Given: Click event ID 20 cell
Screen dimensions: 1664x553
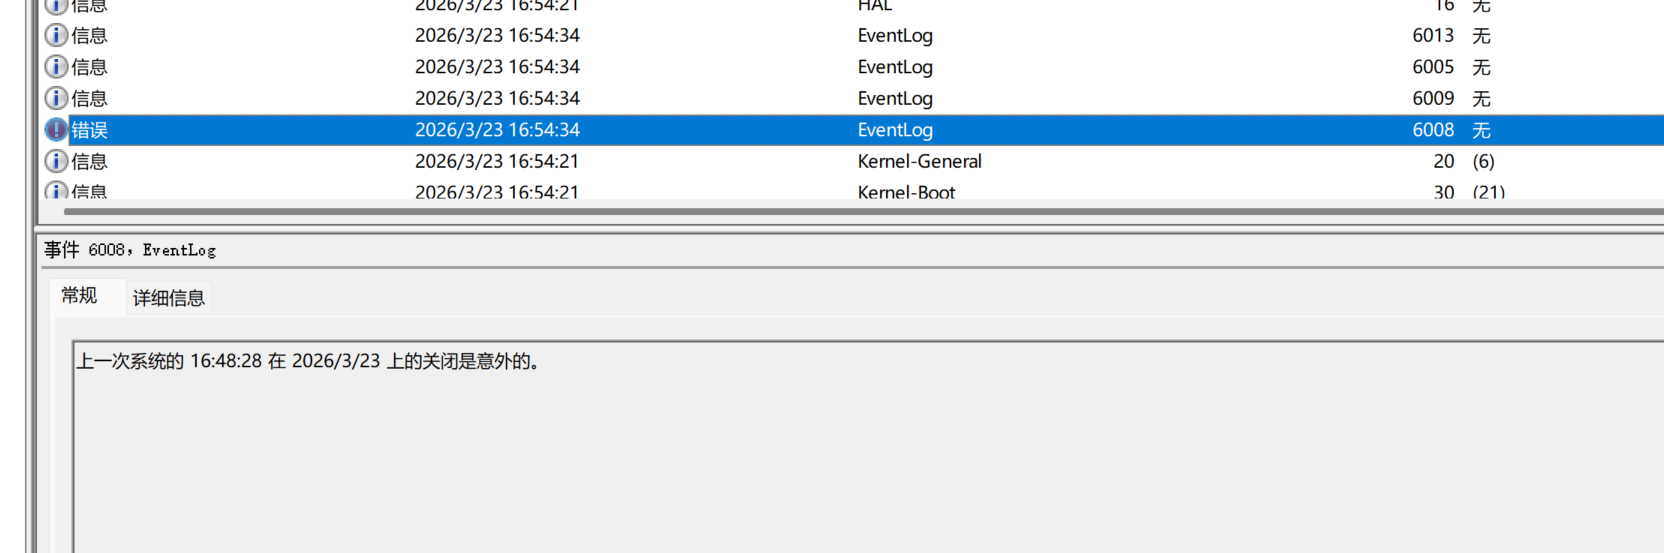Looking at the screenshot, I should pos(1443,161).
